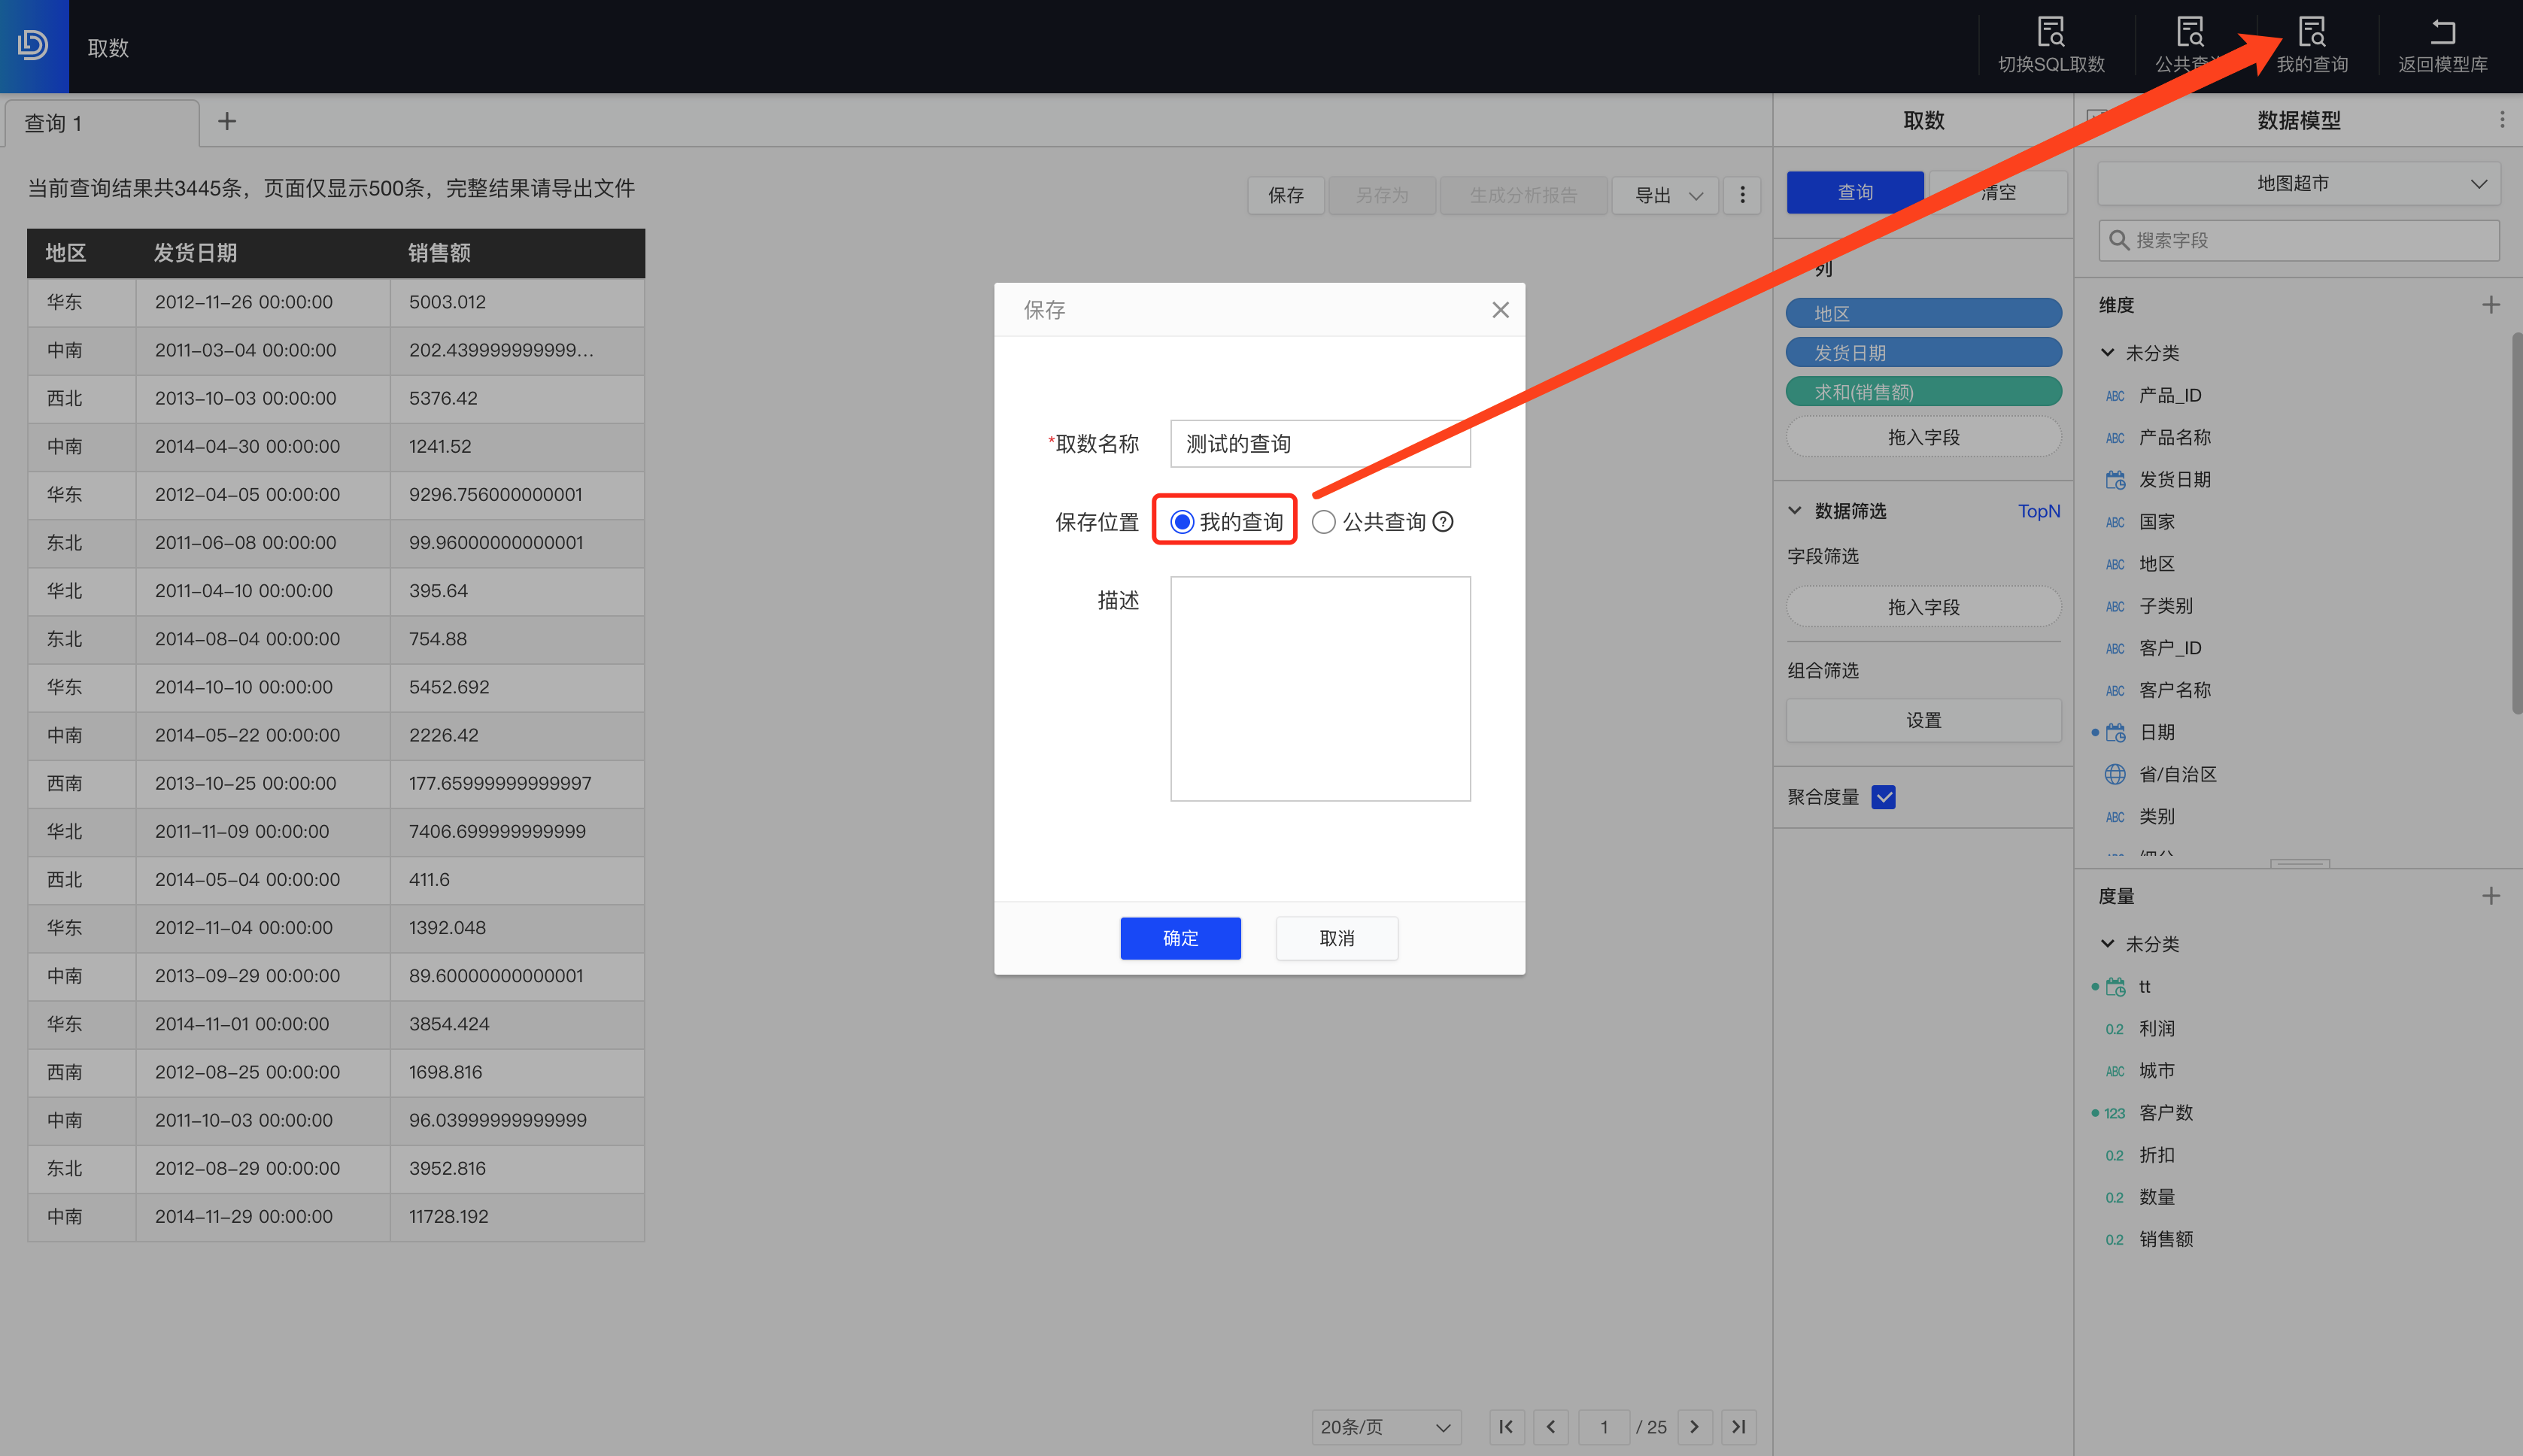Viewport: 2523px width, 1456px height.
Task: Close the 保存 dialog with the X
Action: 1500,310
